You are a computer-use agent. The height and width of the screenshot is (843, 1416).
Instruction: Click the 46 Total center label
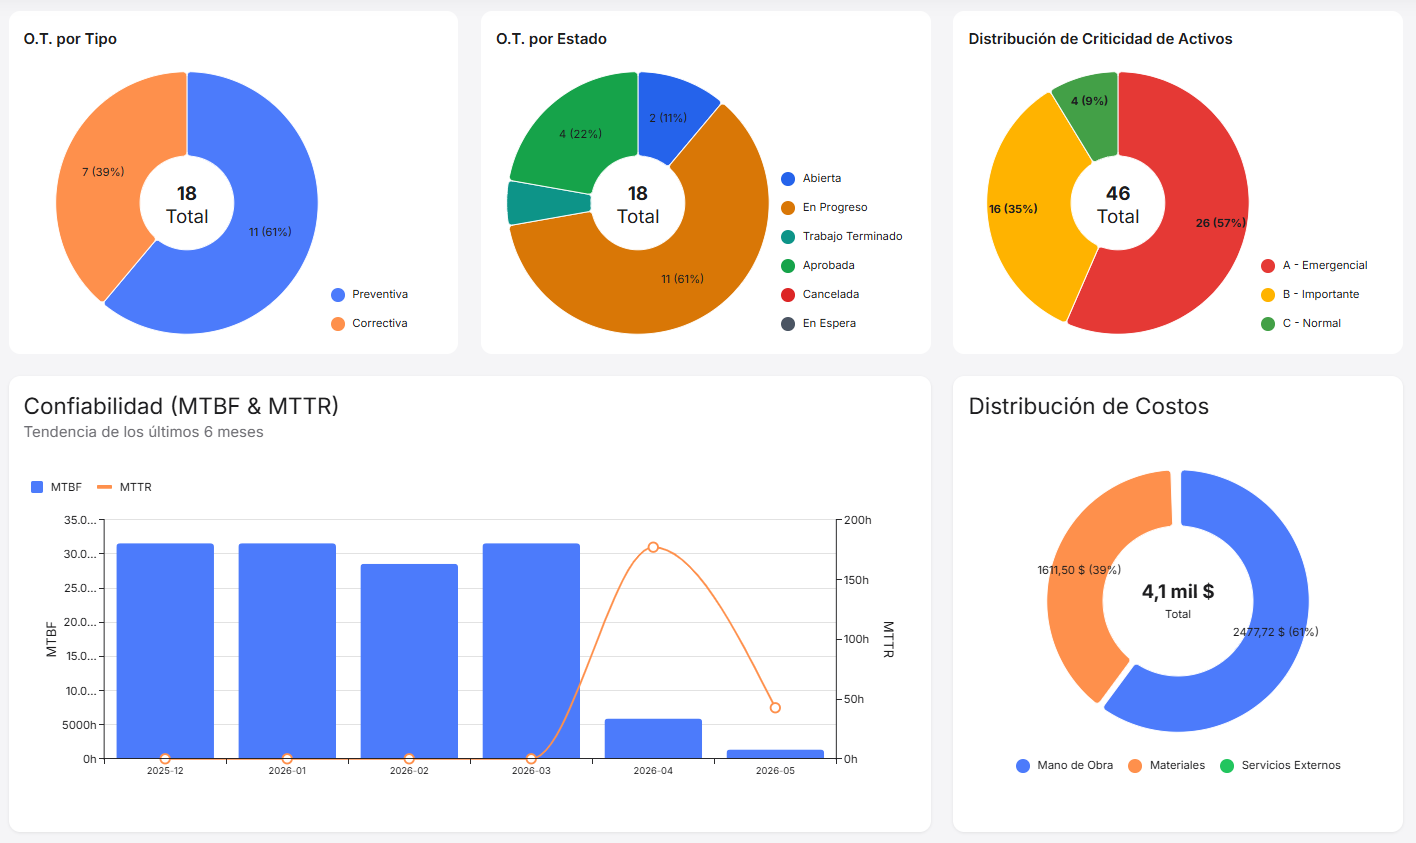click(1118, 204)
